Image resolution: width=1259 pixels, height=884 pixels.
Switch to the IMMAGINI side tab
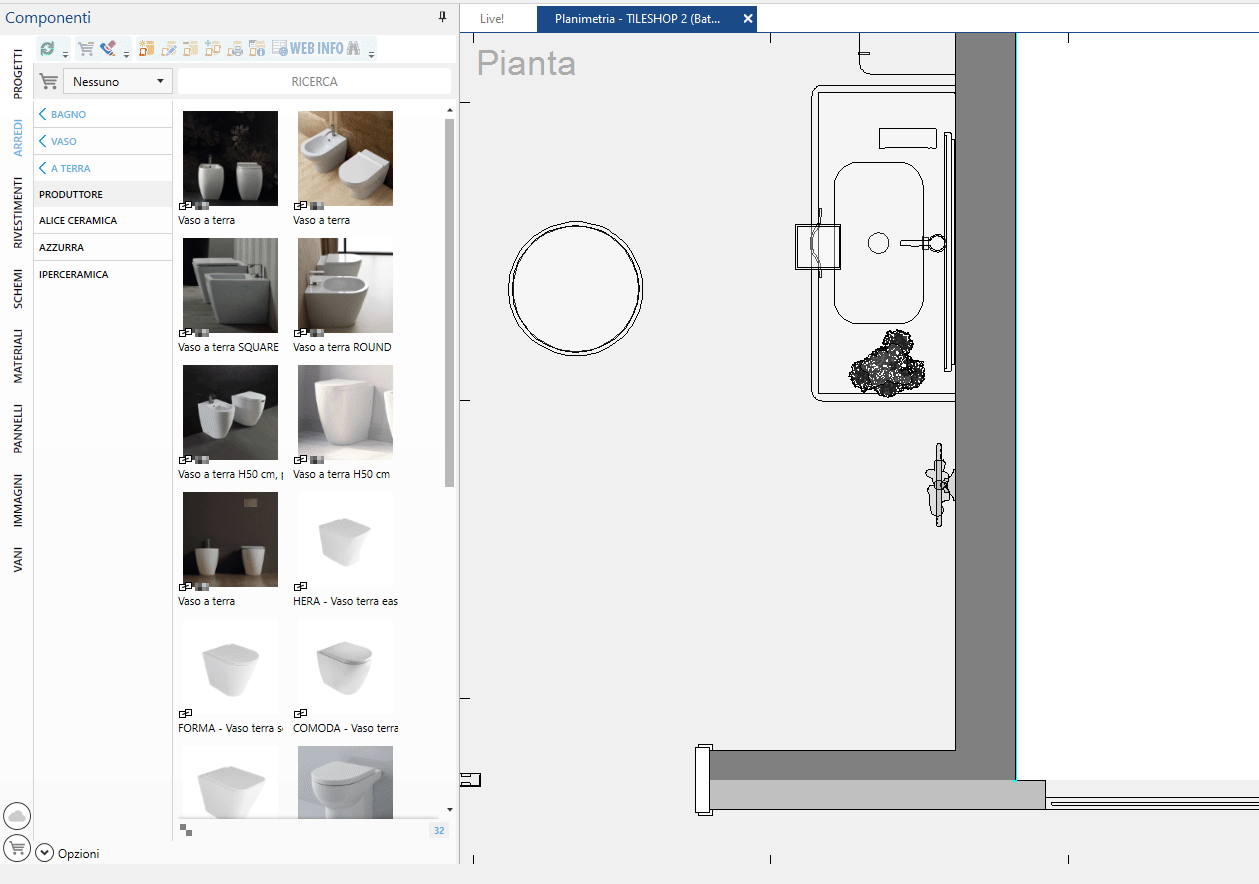[x=18, y=500]
